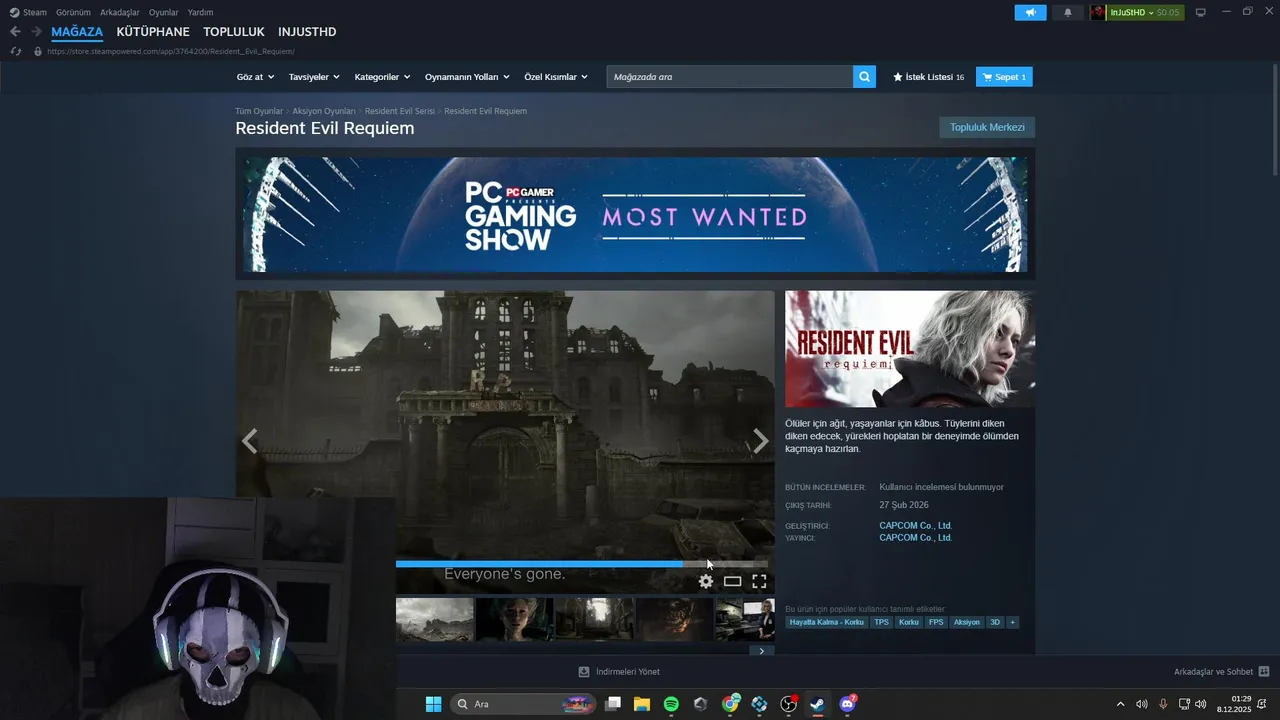The height and width of the screenshot is (720, 1280).
Task: Click the FPS tag
Action: coord(936,622)
